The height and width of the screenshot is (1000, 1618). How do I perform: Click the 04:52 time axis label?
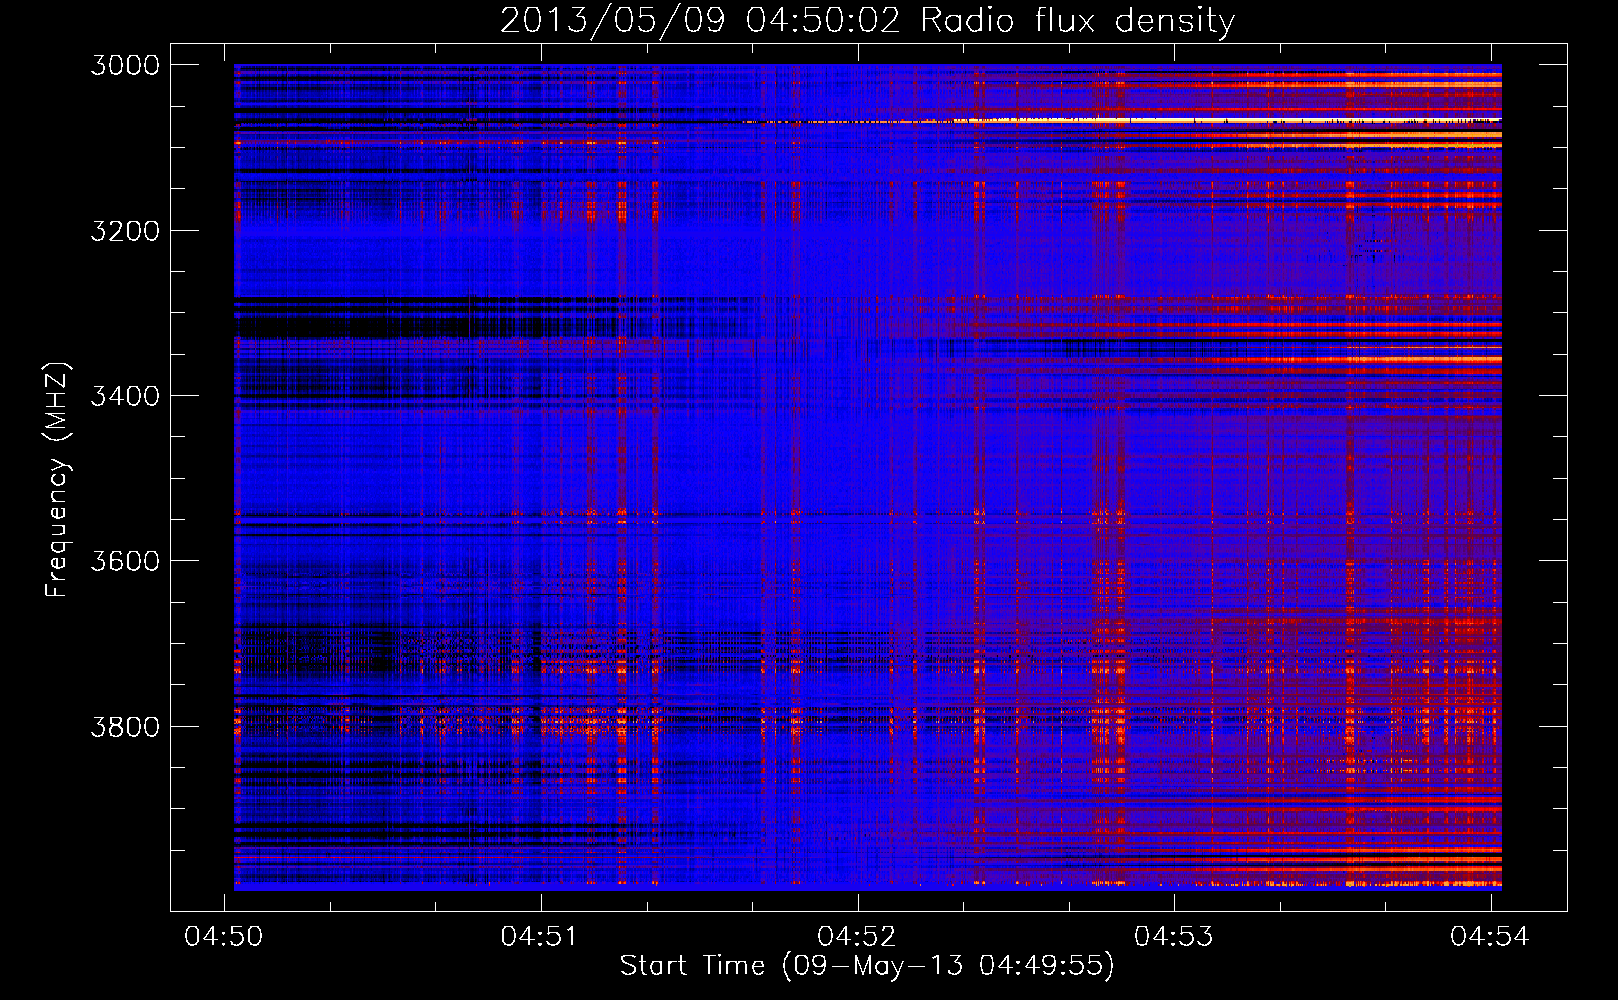coord(857,937)
